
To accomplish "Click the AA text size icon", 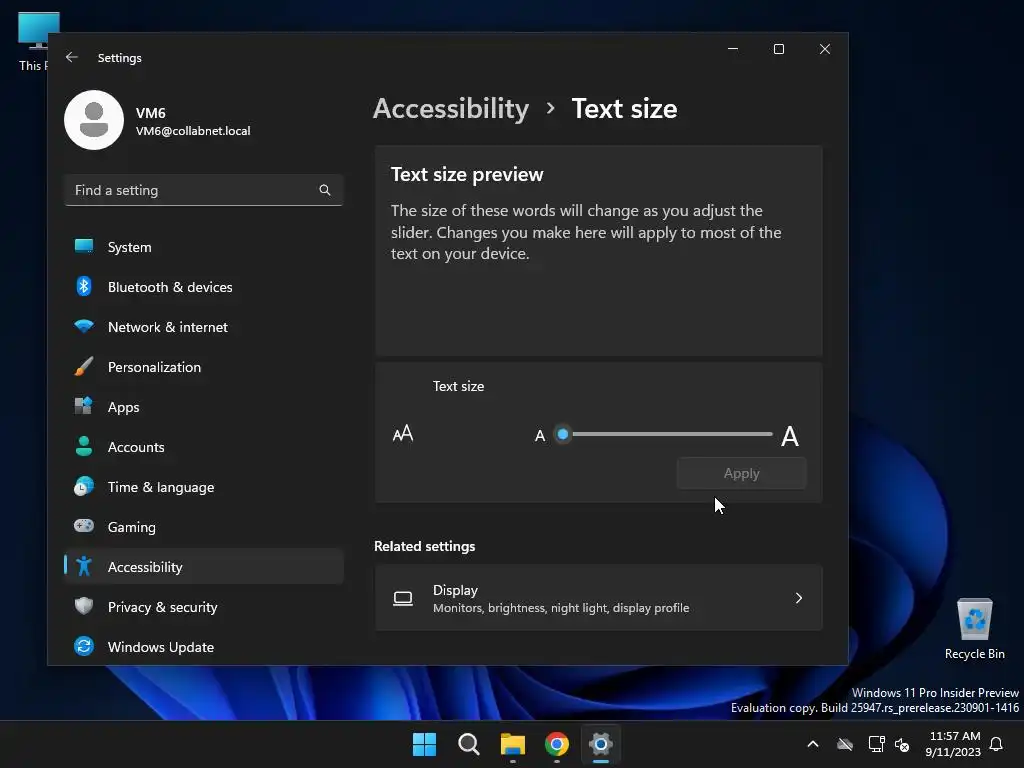I will point(403,434).
